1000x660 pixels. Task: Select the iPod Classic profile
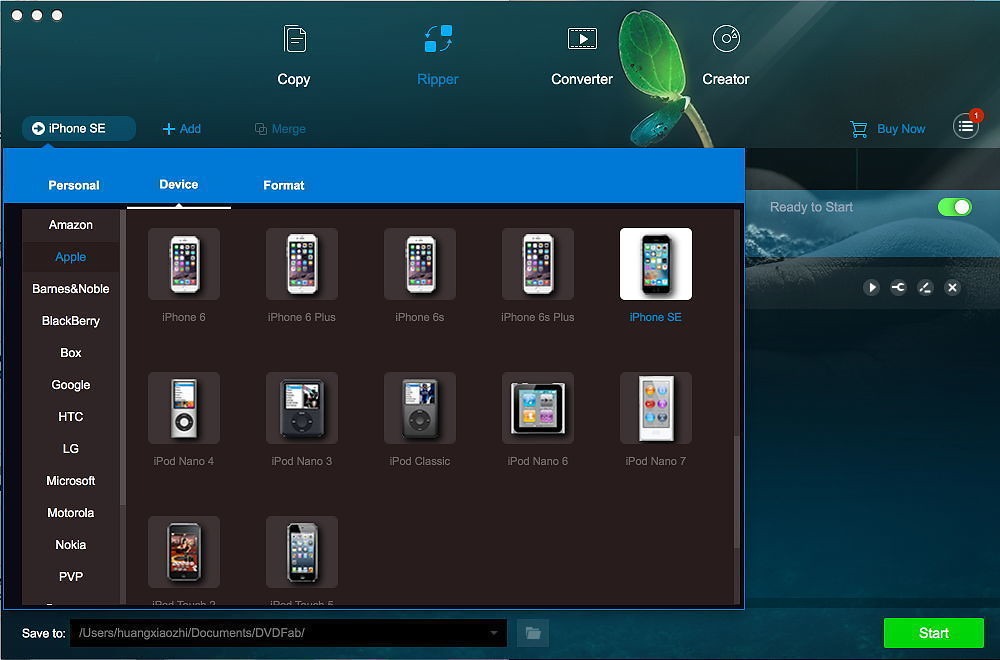tap(420, 408)
